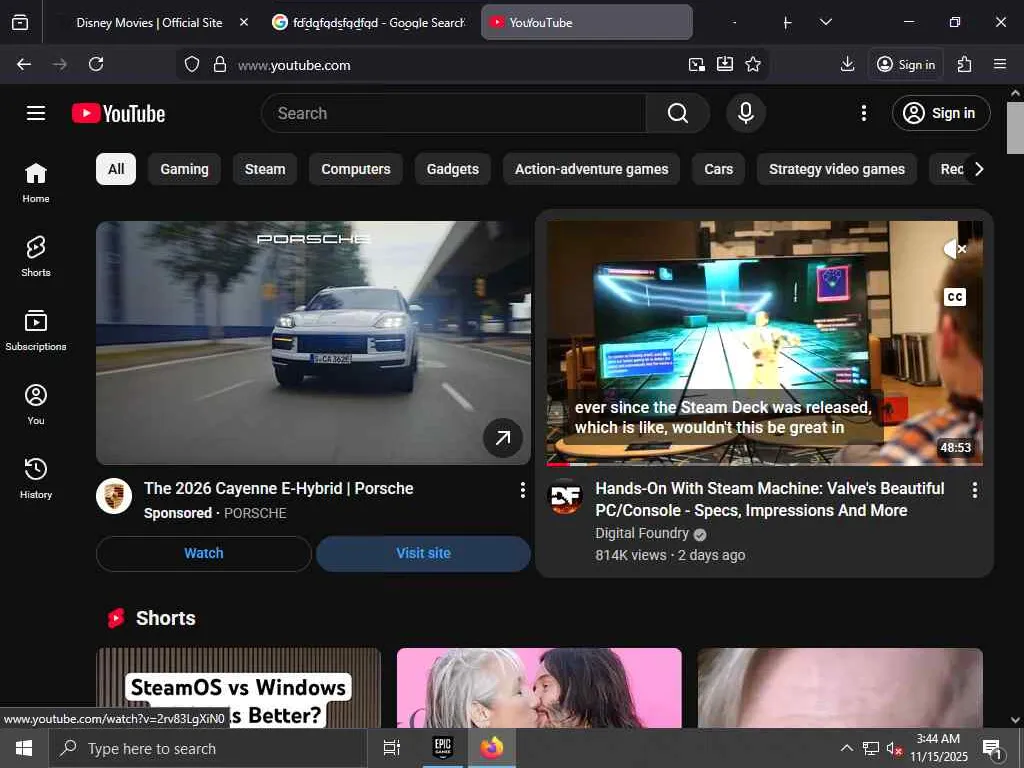Select the Gadgets filter chip
The image size is (1024, 768).
click(x=453, y=169)
